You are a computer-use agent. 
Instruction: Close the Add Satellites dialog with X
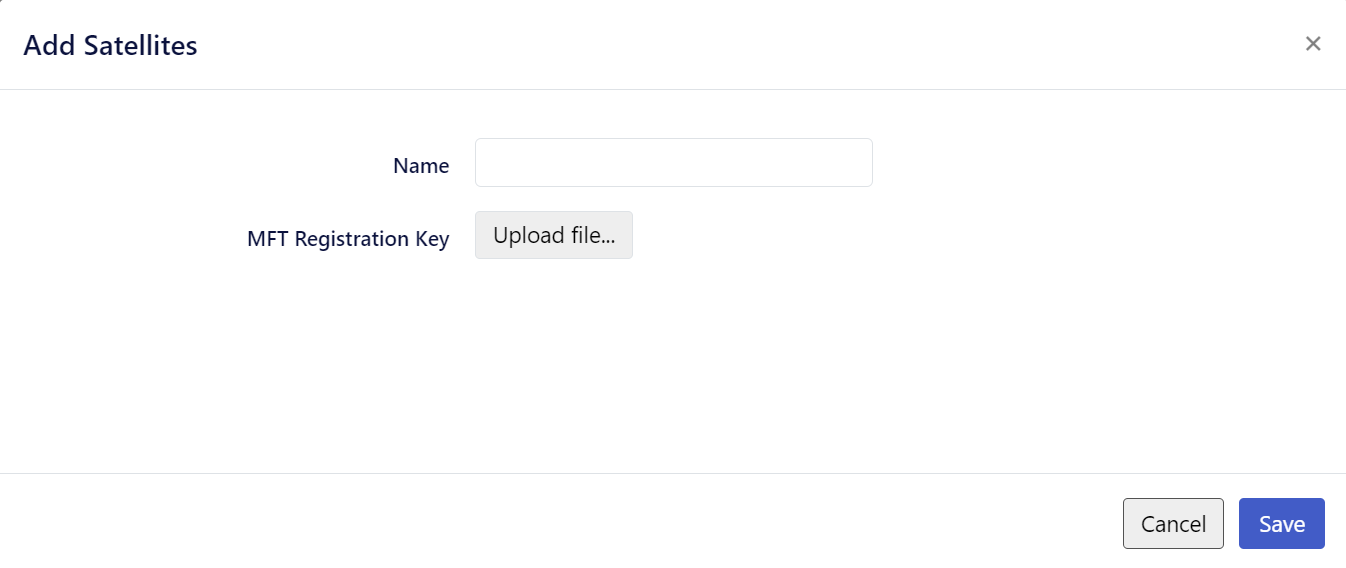(x=1313, y=43)
